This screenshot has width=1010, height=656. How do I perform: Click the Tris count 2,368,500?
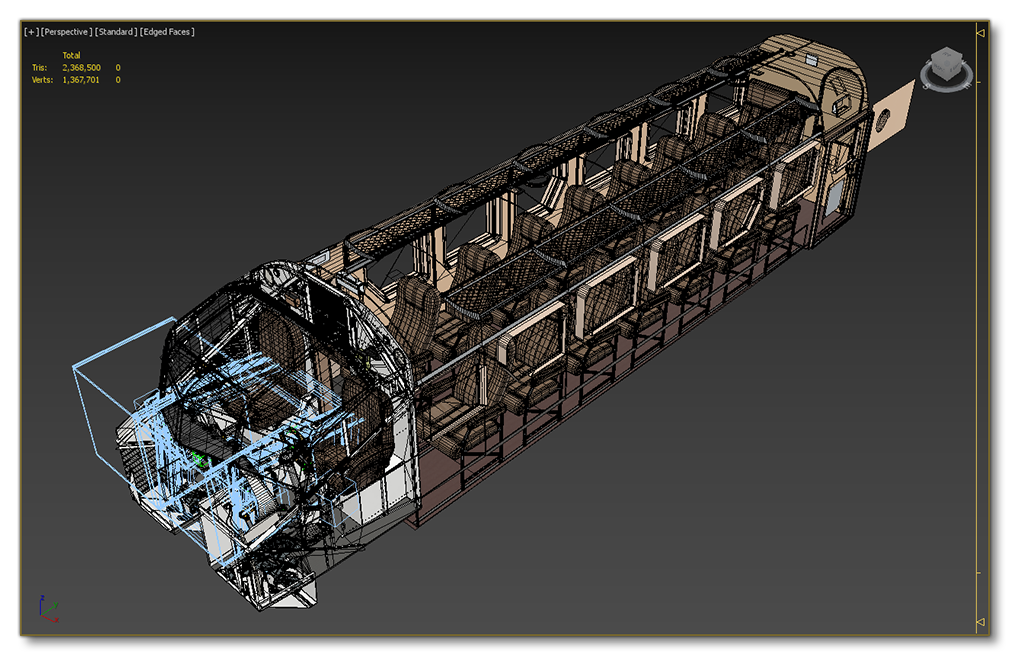81,67
